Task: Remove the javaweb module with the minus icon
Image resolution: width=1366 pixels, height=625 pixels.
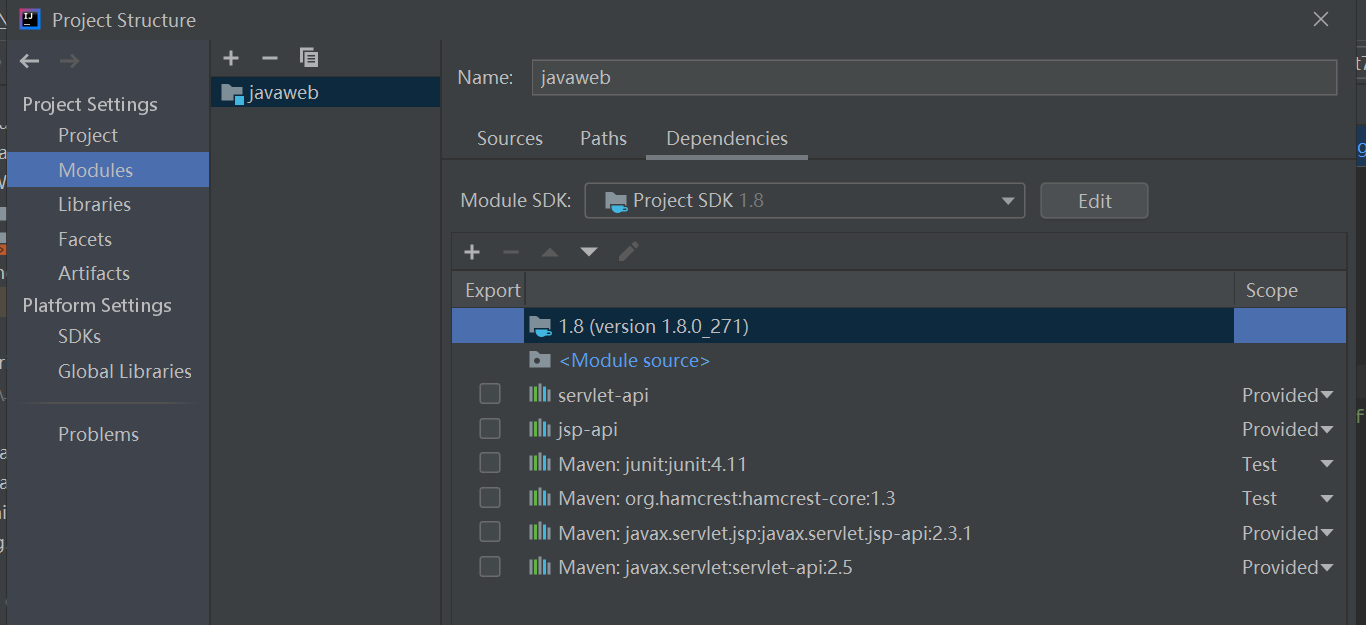Action: 269,57
